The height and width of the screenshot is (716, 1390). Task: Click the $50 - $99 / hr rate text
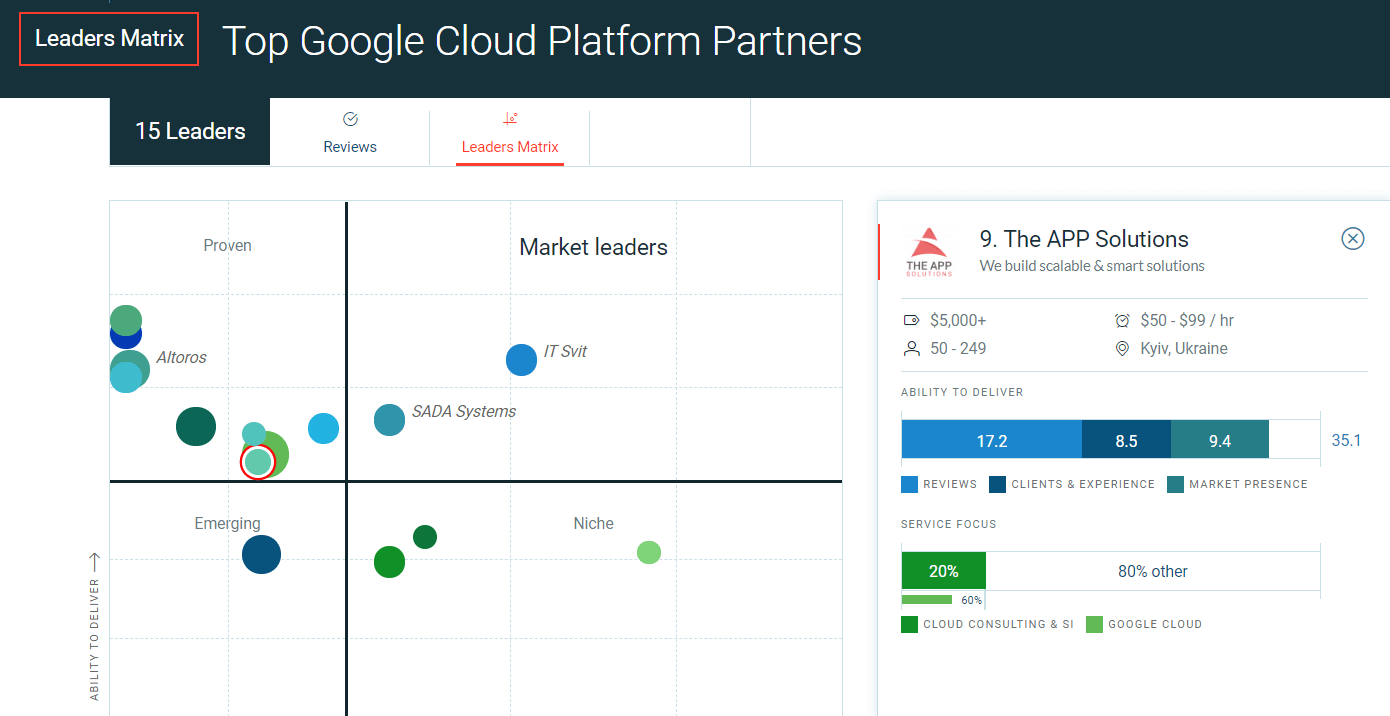click(1187, 321)
